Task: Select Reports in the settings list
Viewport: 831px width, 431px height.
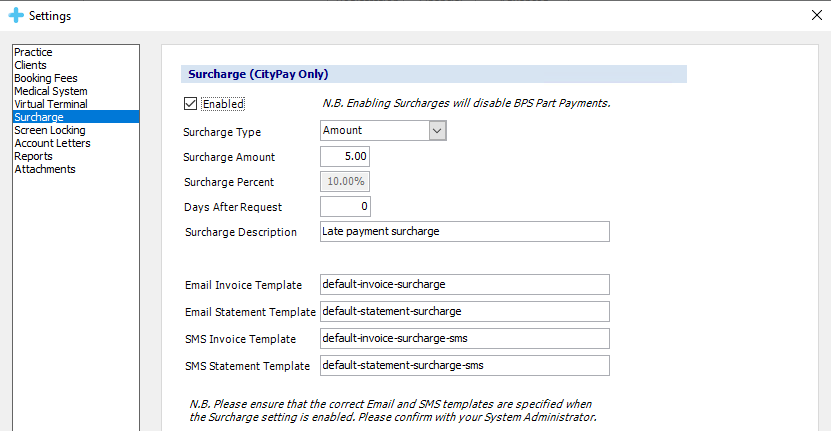Action: (x=33, y=156)
